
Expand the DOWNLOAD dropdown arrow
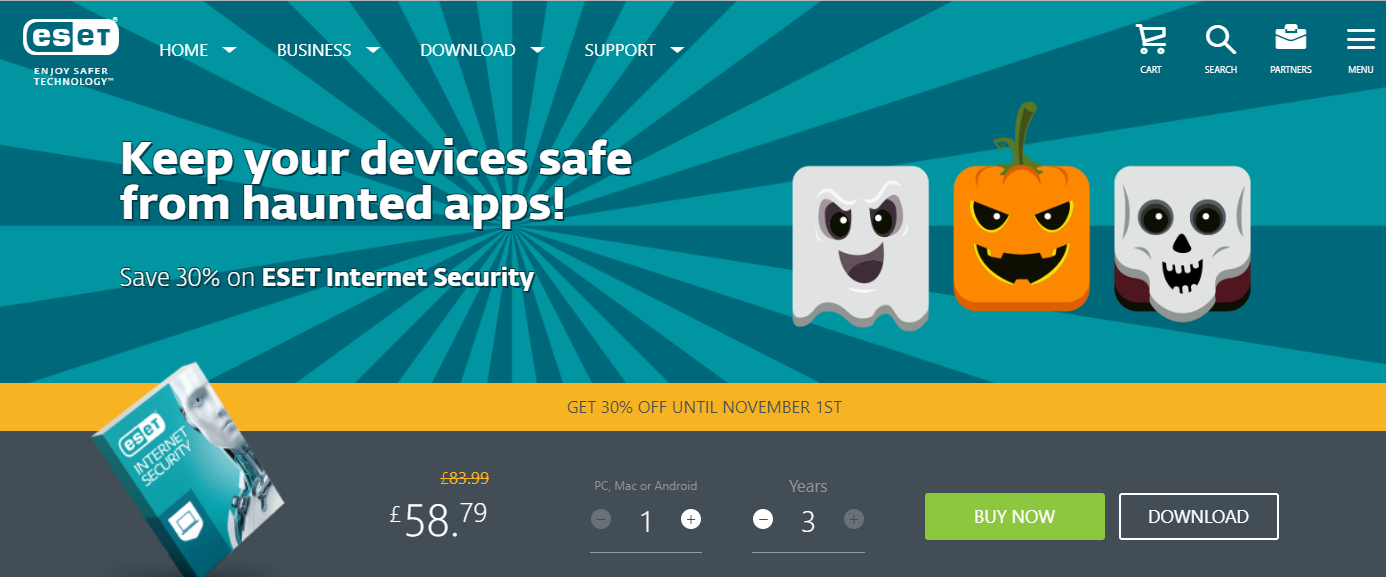click(x=537, y=50)
